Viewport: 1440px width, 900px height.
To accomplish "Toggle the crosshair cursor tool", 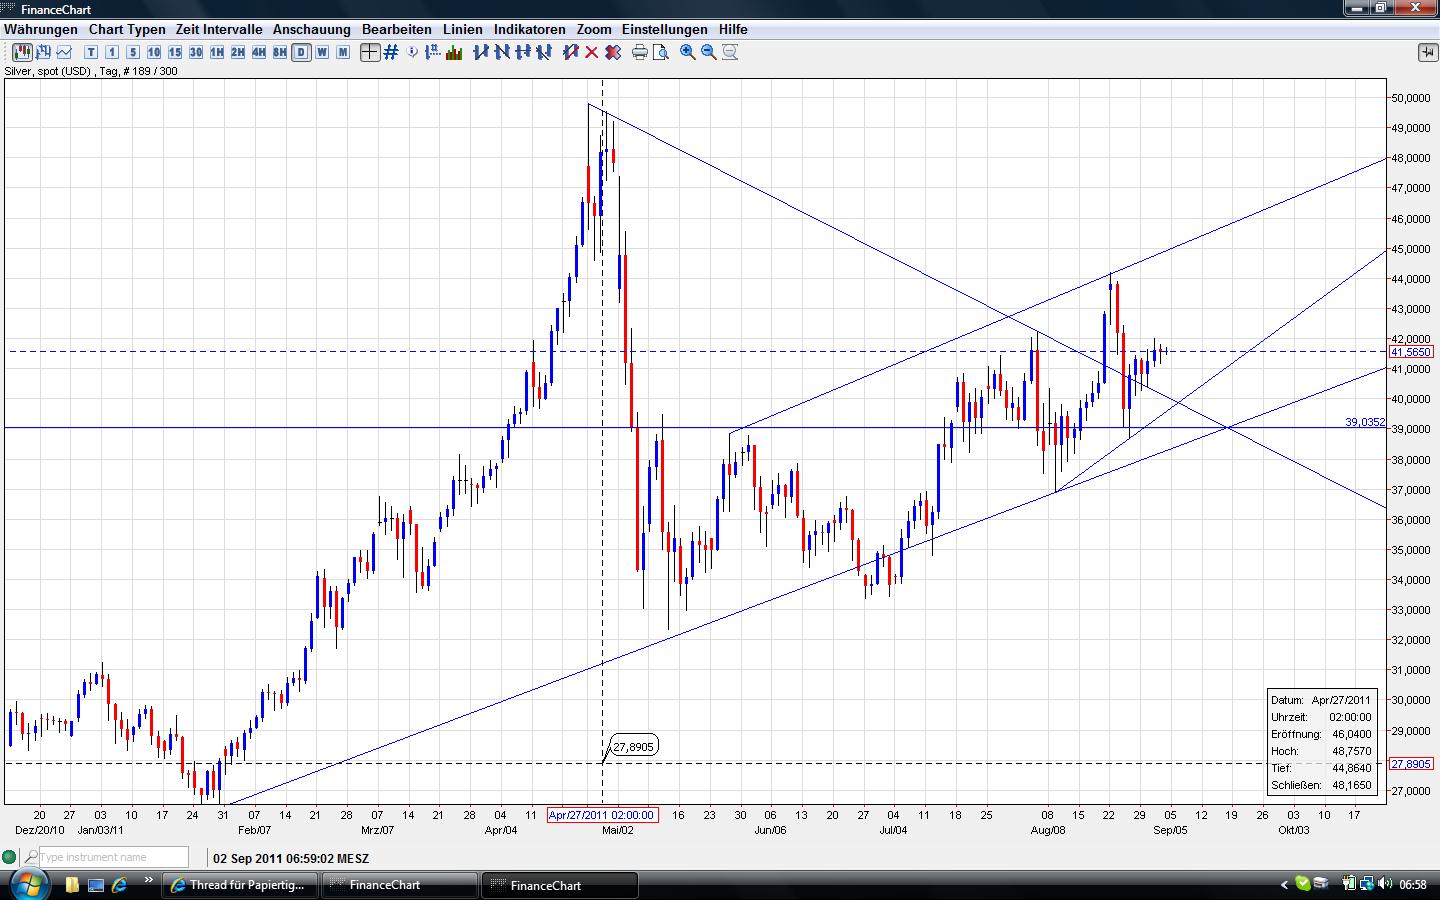I will coord(370,52).
